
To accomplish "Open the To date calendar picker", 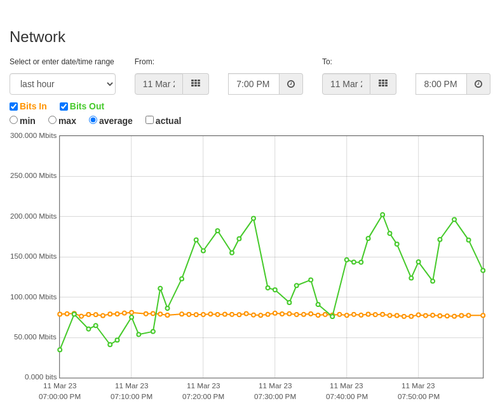I will click(383, 84).
